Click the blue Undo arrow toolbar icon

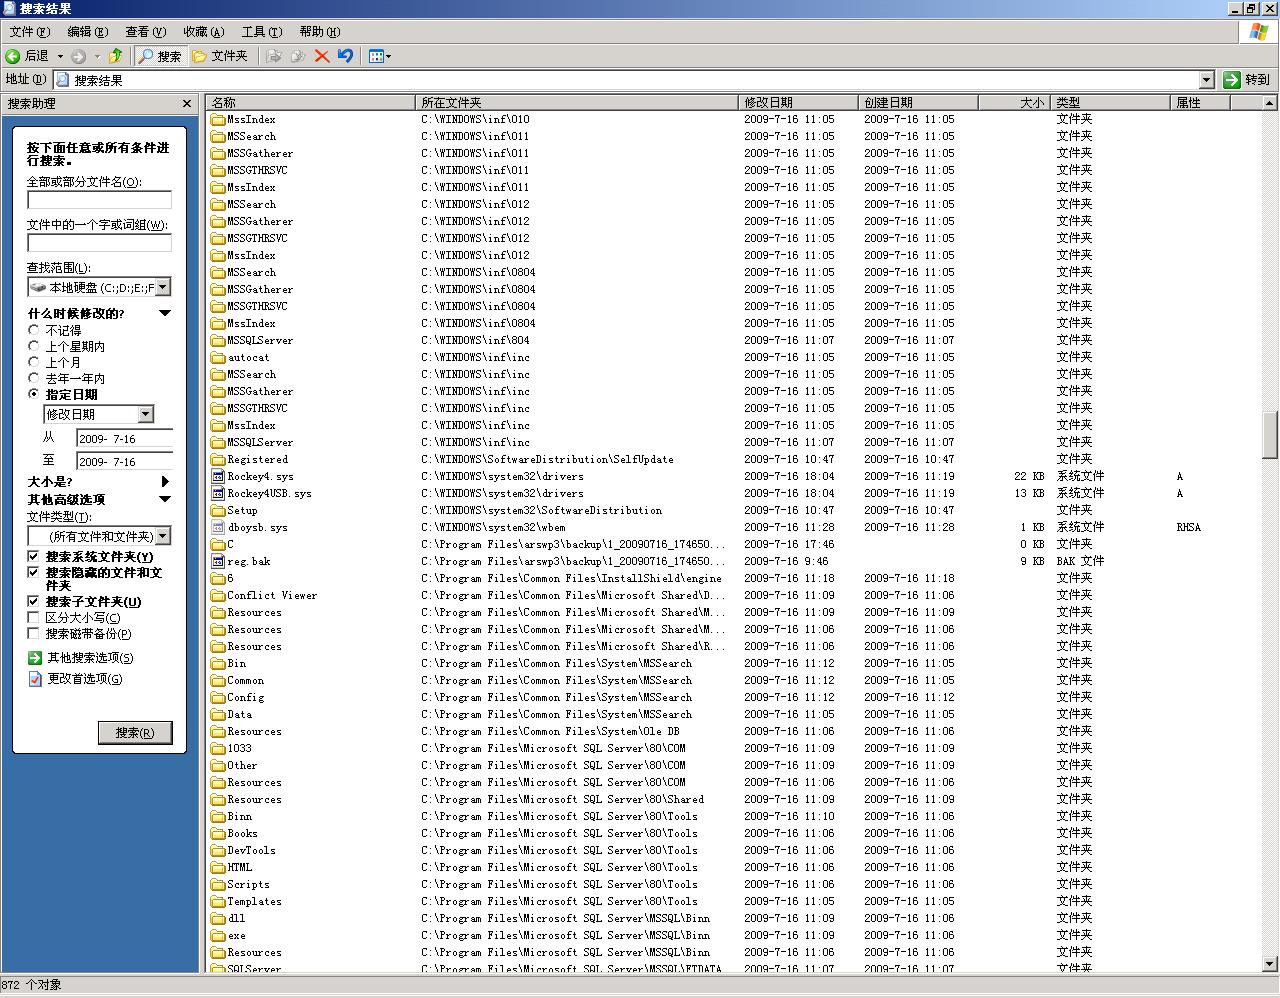click(345, 56)
